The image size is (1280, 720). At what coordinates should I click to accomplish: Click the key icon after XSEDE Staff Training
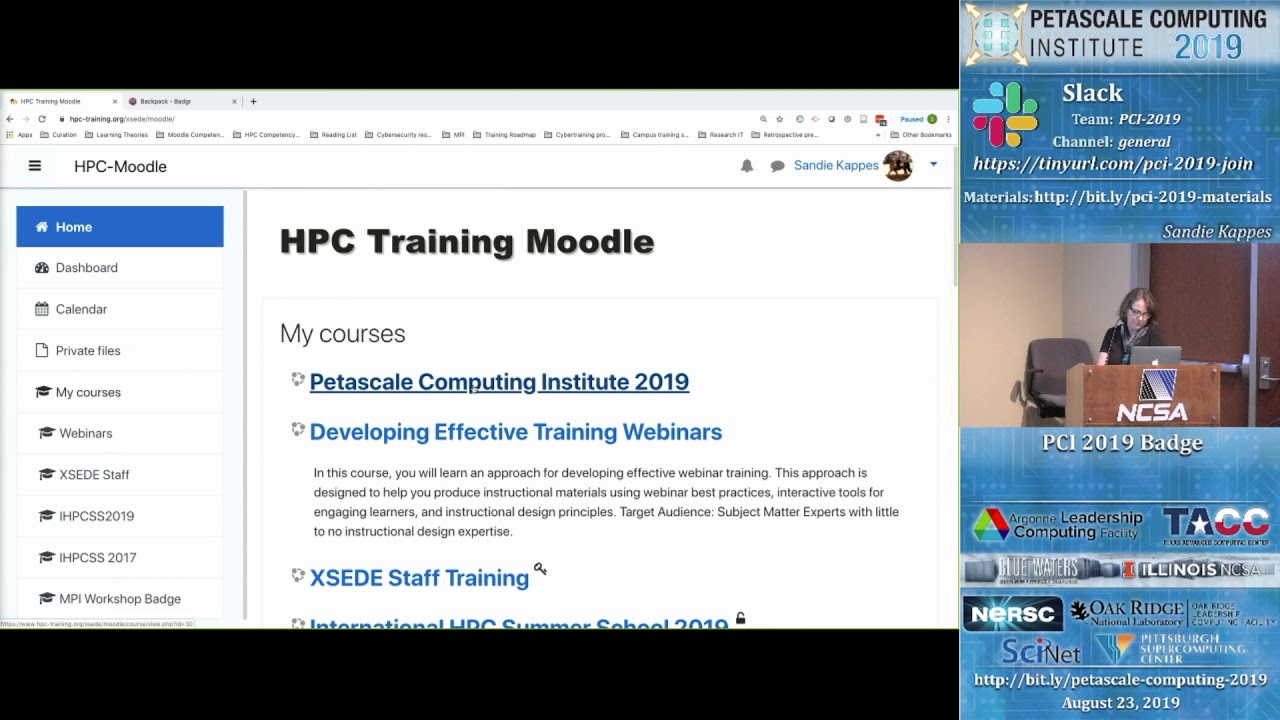540,569
